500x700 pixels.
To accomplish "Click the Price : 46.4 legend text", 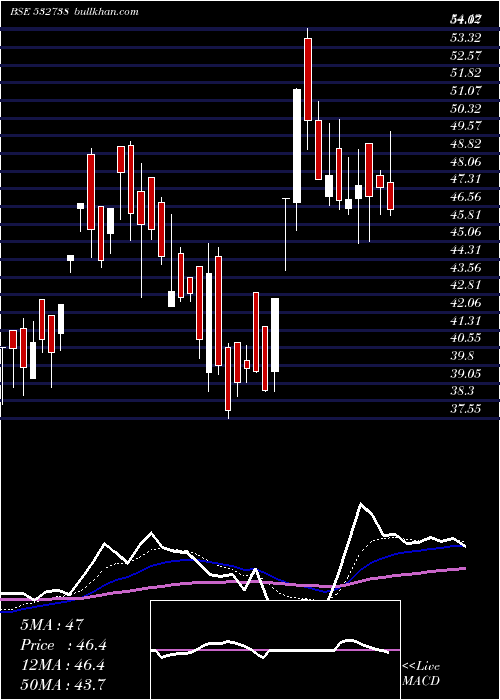I will (63, 645).
